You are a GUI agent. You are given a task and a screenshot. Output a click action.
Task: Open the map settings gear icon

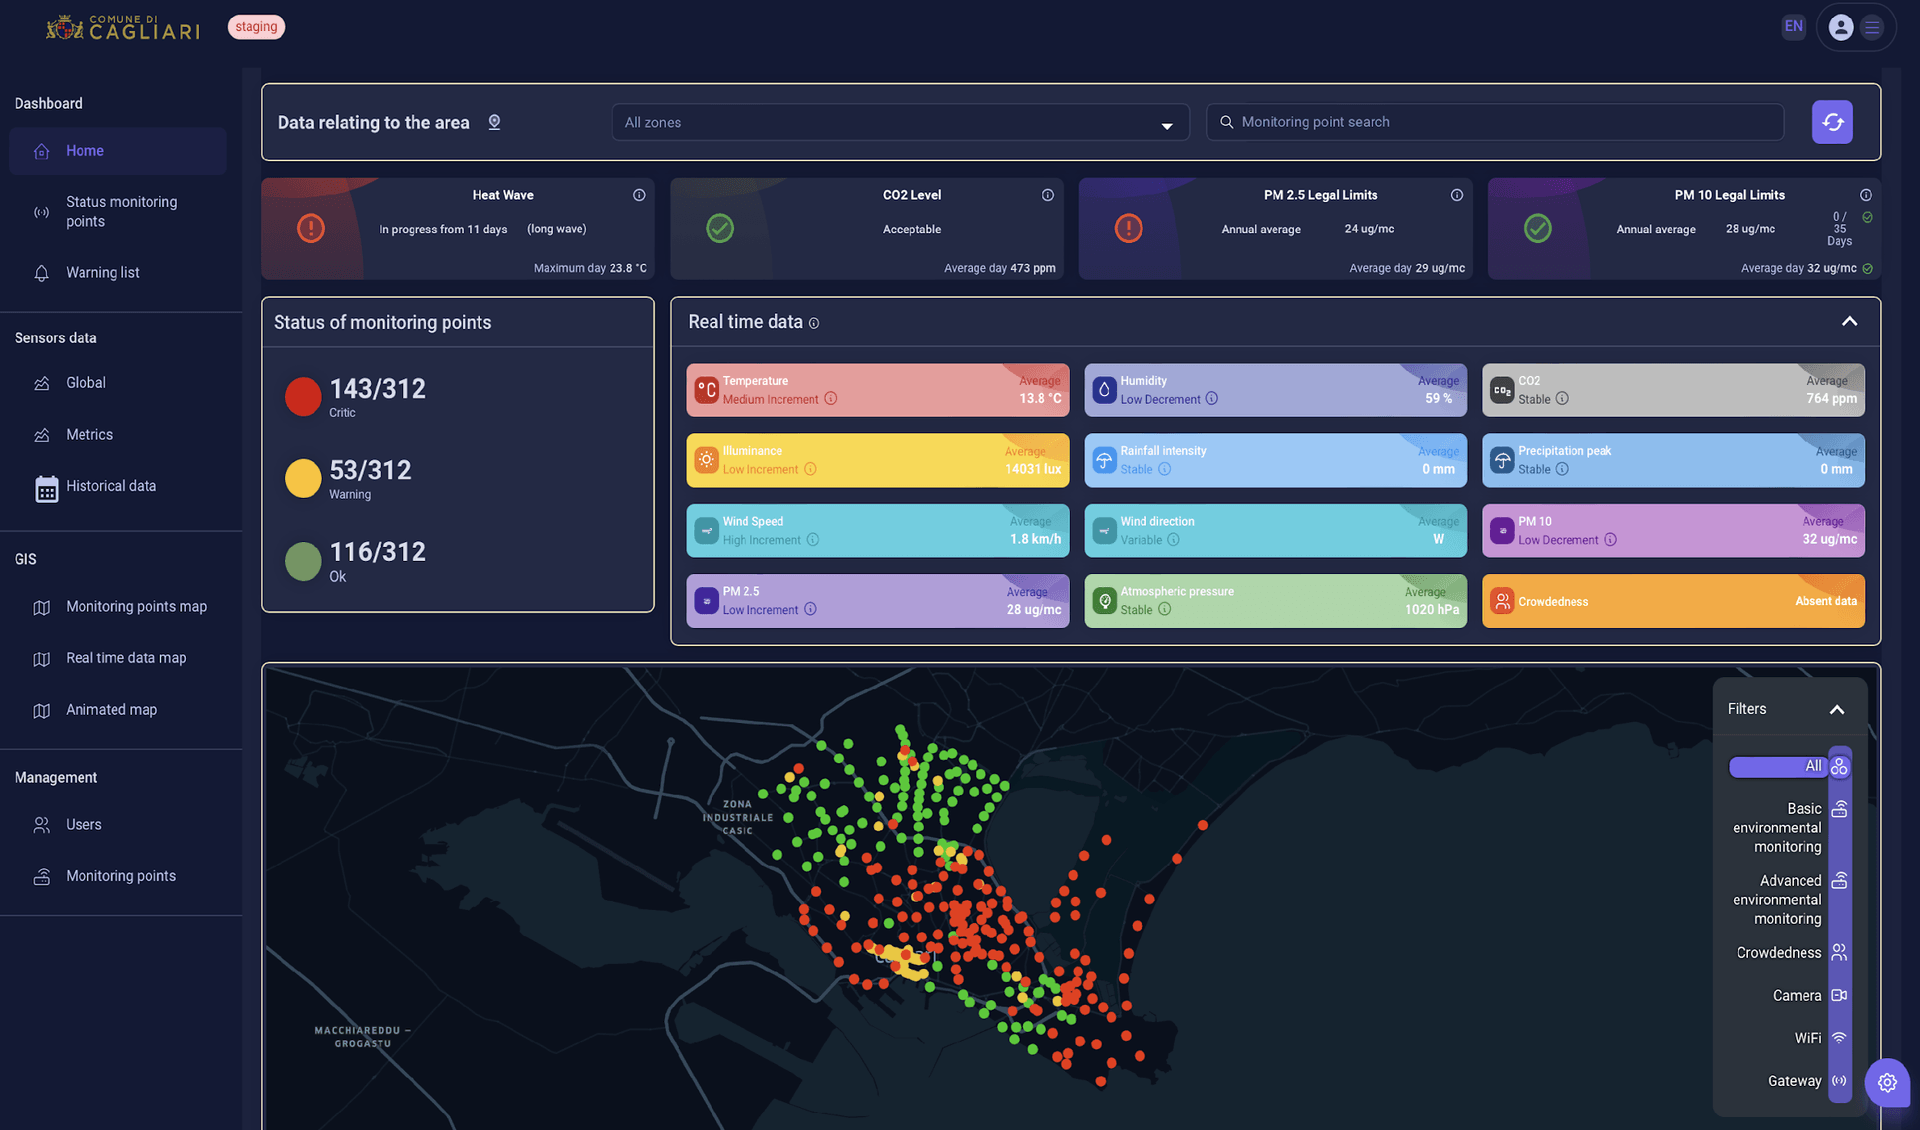tap(1887, 1083)
